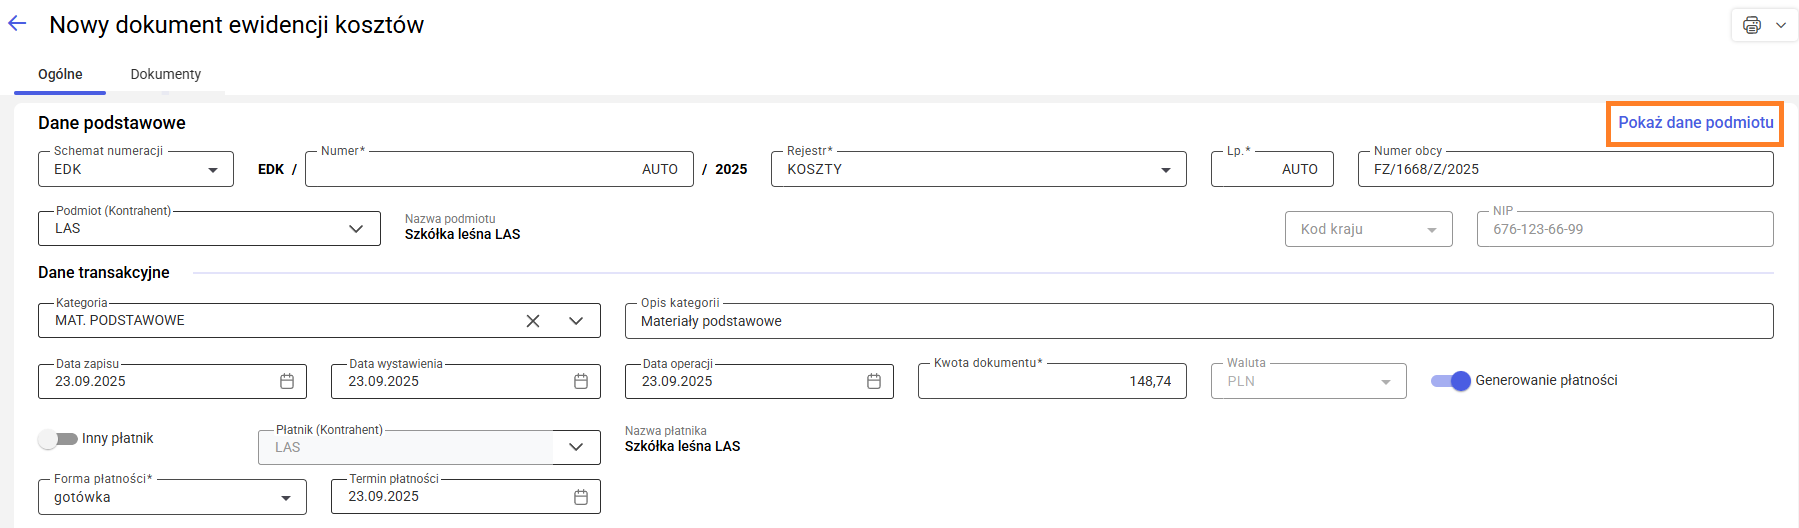Viewport: 1799px width, 528px height.
Task: Click Pokaż dane podmiotu link
Action: [x=1696, y=123]
